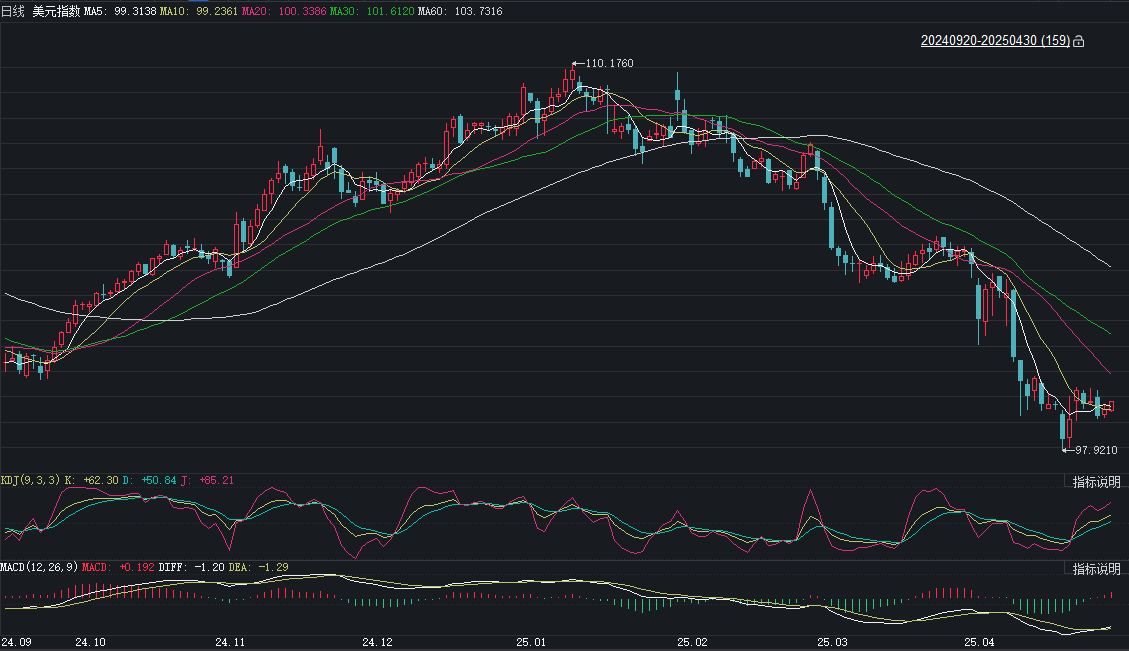Click the KDJ(9,3,3) indicator label
Viewport: 1129px width, 651px height.
coord(30,480)
